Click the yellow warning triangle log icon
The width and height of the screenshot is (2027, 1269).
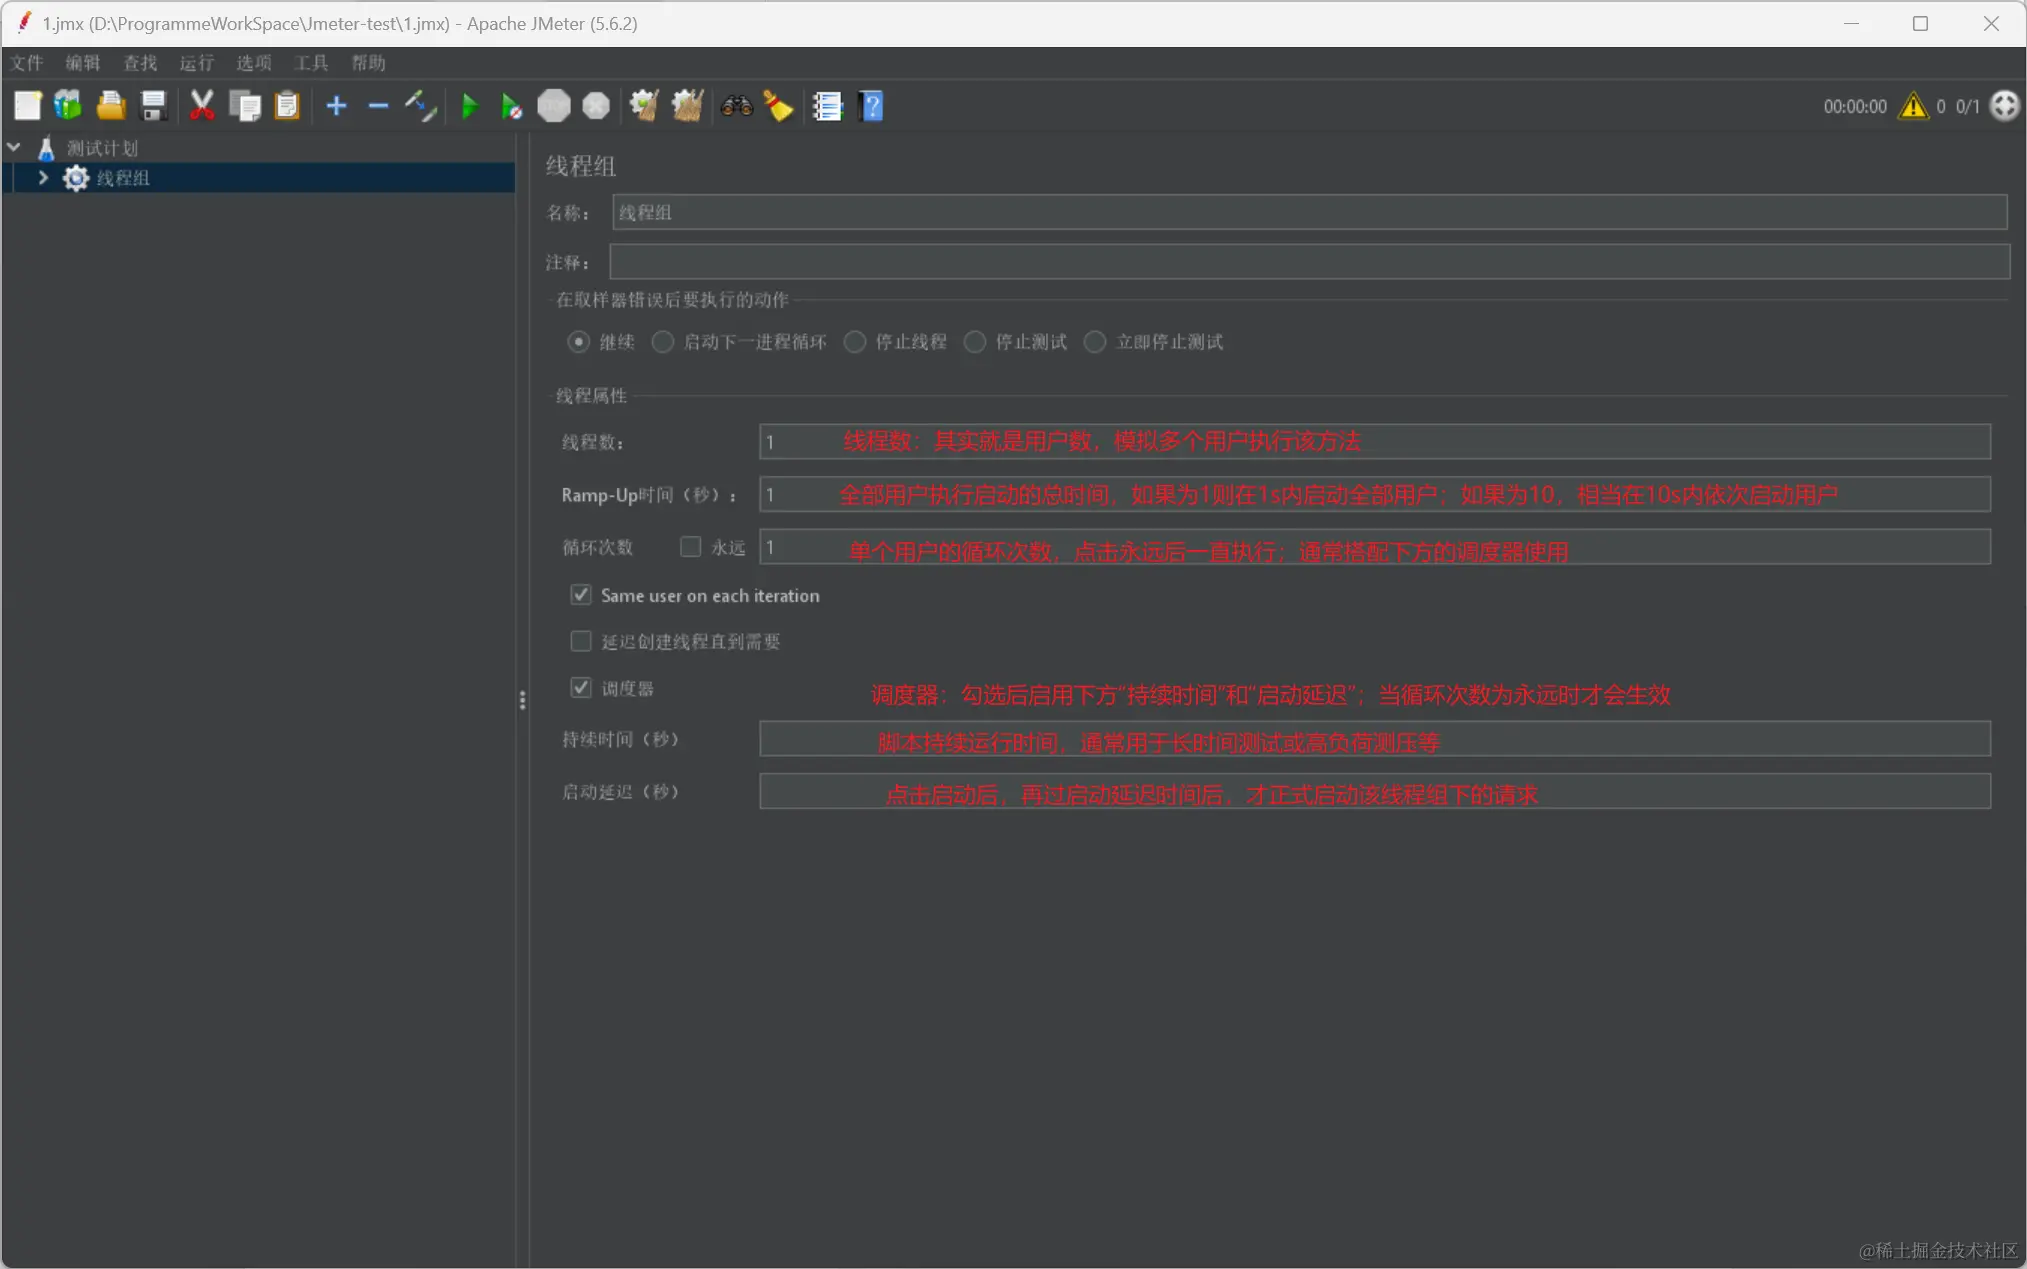tap(1913, 106)
